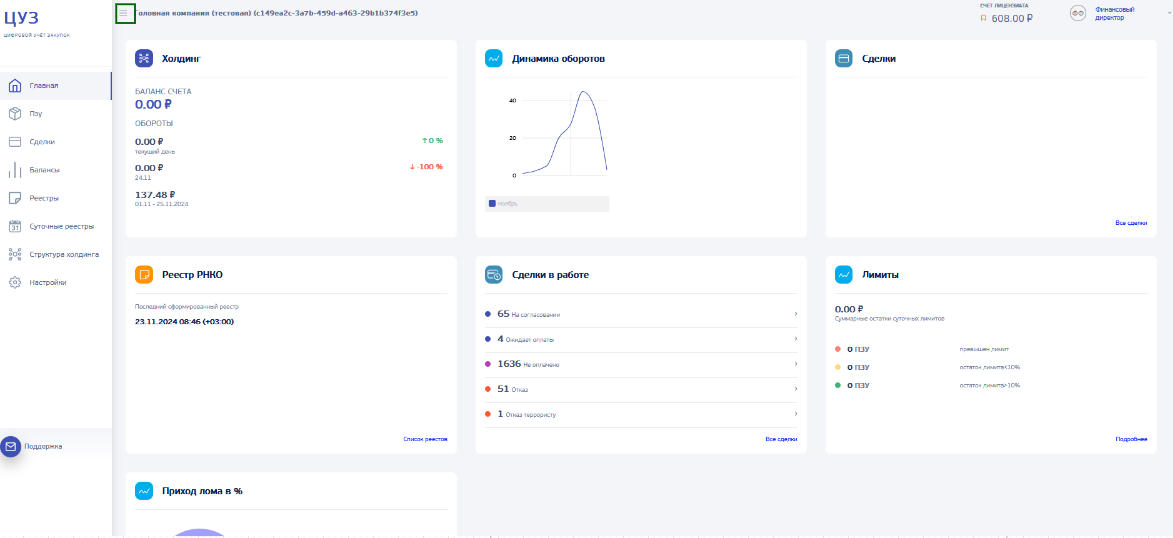Expand the На согласовании row chevron
The height and width of the screenshot is (538, 1173).
(x=796, y=314)
